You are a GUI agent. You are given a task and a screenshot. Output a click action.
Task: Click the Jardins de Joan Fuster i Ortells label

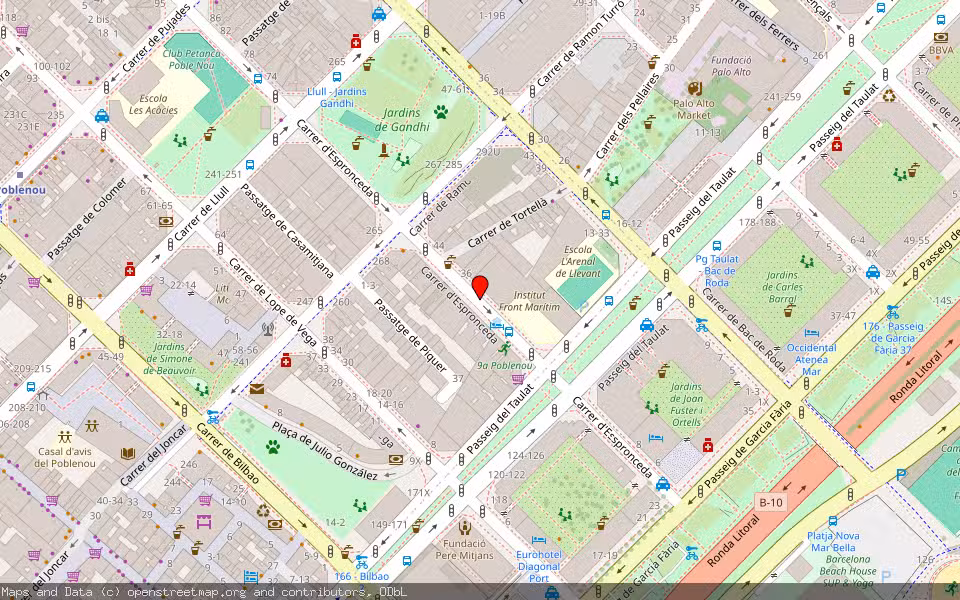click(686, 404)
